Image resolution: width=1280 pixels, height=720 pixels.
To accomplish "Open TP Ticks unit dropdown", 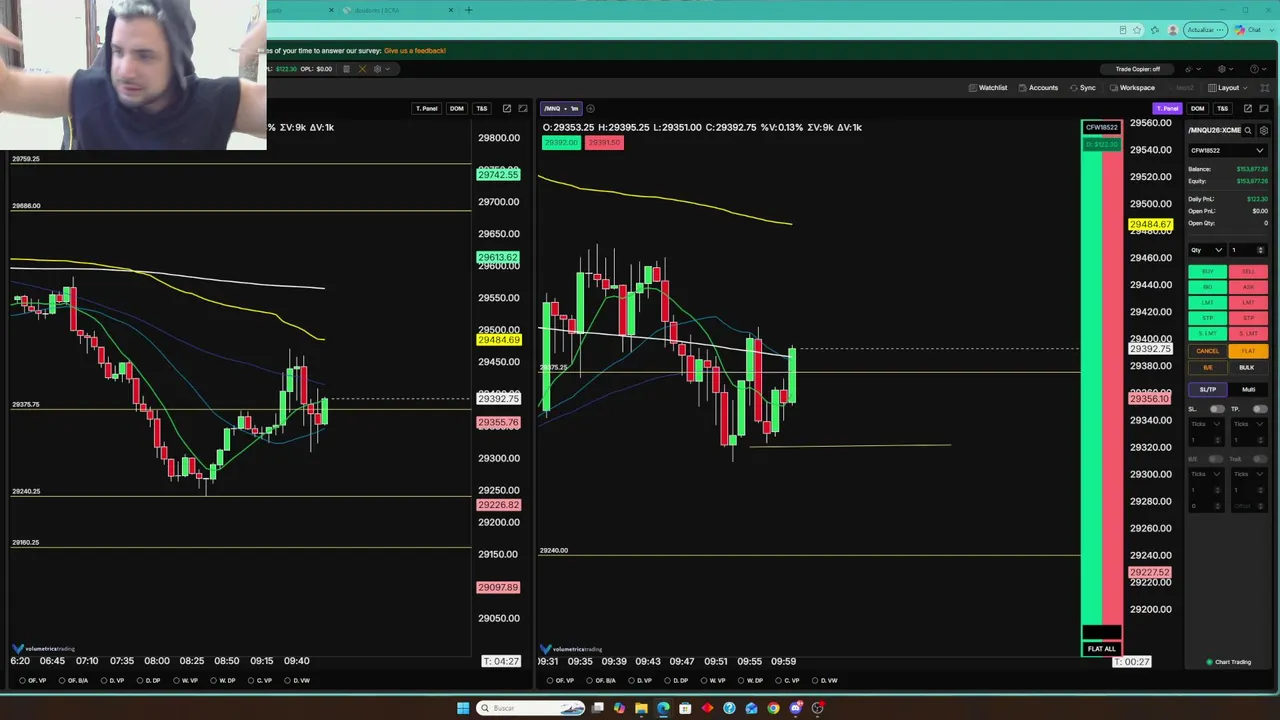I will (1249, 424).
